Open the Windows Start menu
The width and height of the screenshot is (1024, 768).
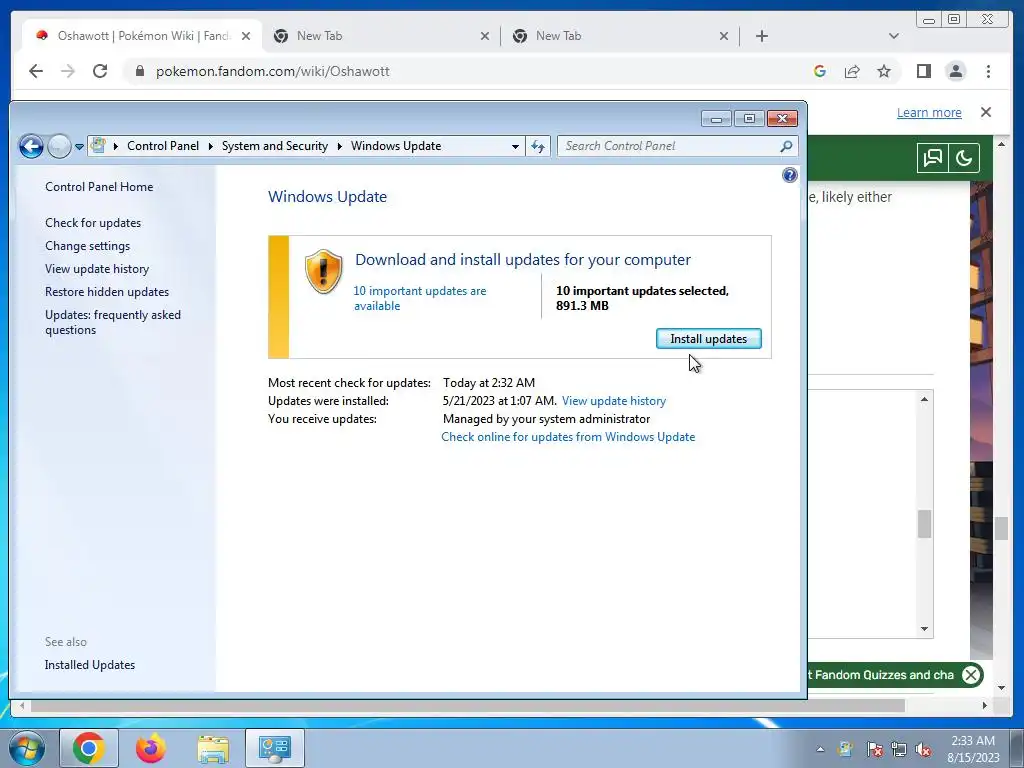tap(27, 748)
